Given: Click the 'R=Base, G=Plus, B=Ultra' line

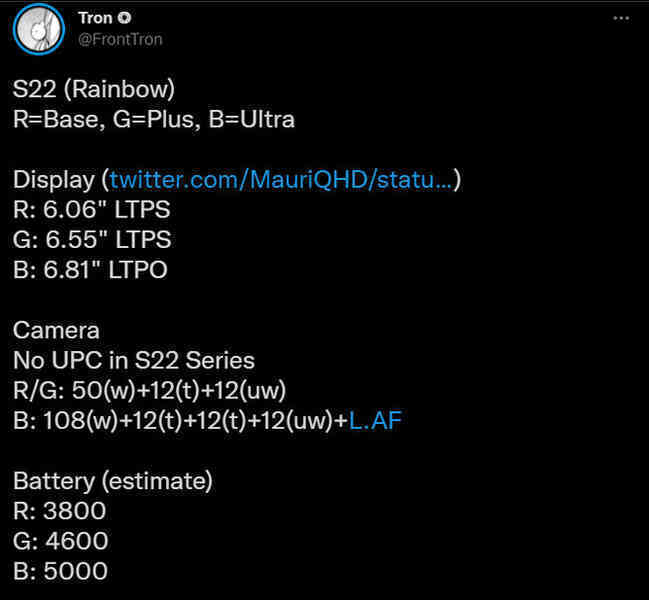Looking at the screenshot, I should click(x=154, y=120).
